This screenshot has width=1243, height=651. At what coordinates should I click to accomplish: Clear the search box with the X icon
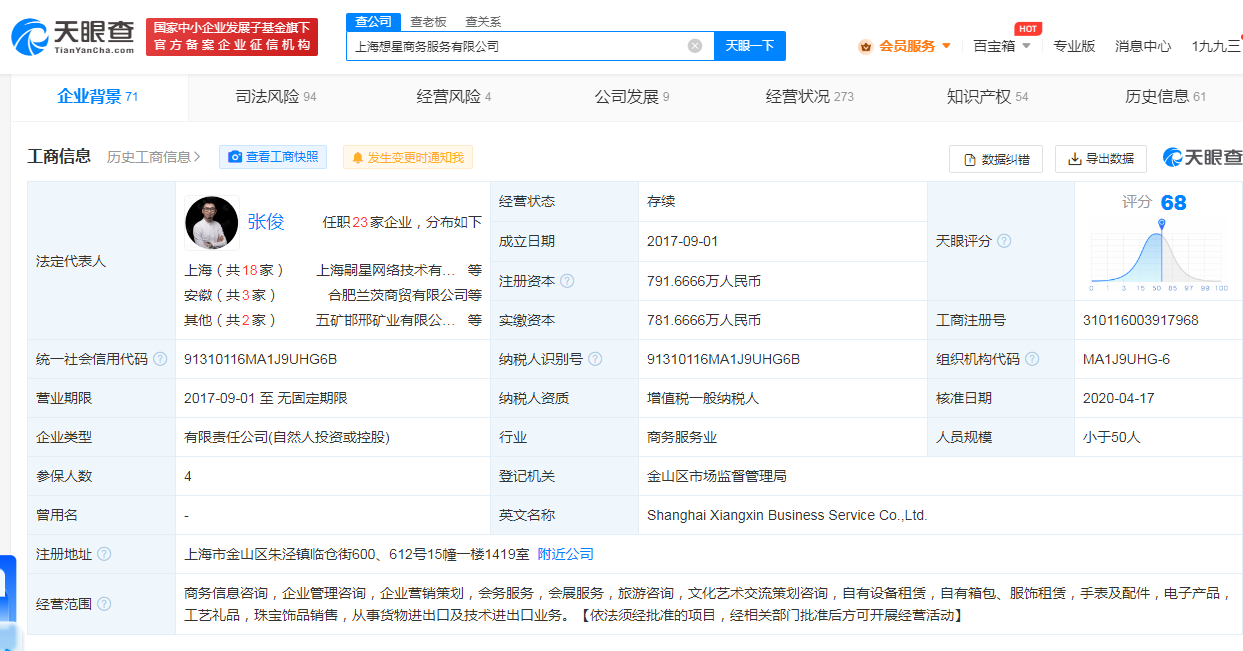[x=694, y=46]
